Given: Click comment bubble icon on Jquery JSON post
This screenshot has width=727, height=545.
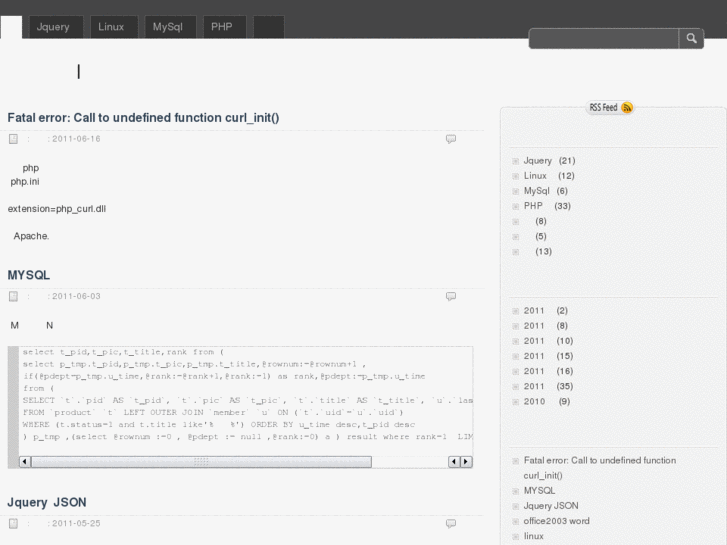Looking at the screenshot, I should (x=451, y=524).
